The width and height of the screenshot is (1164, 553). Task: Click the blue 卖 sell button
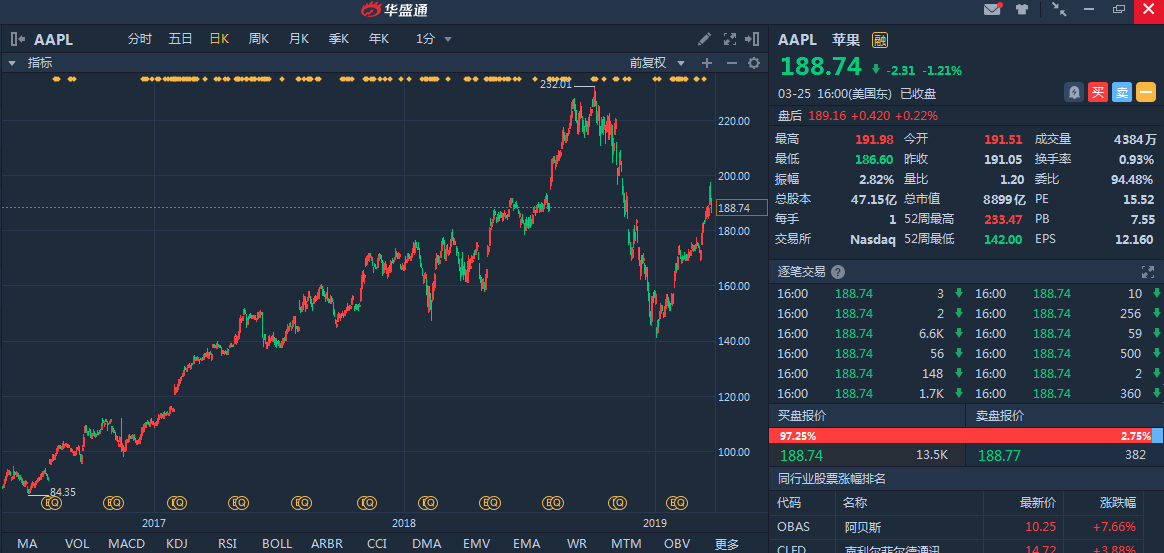tap(1122, 92)
